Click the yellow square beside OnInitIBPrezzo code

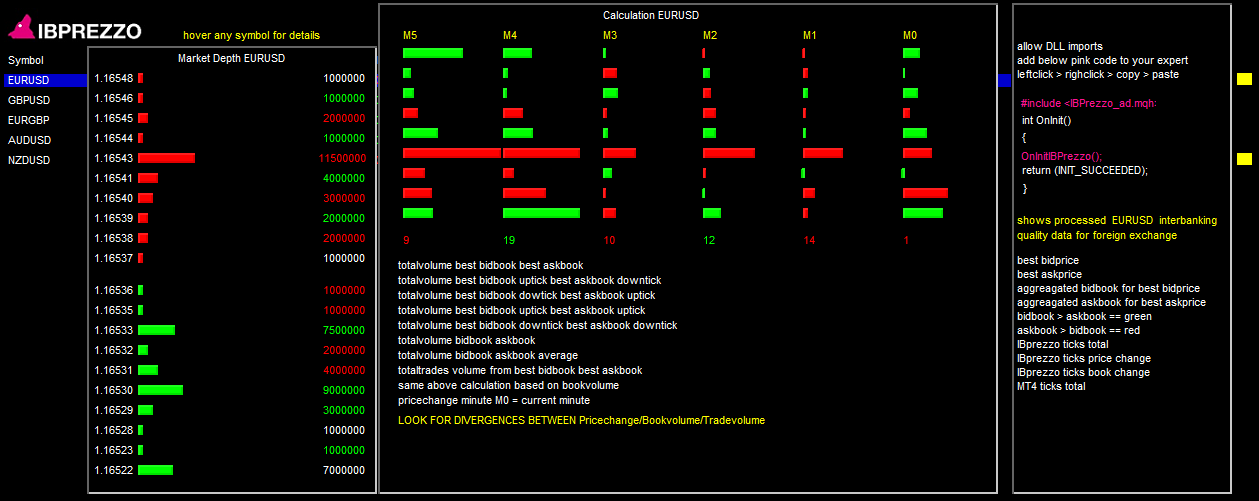[1244, 159]
